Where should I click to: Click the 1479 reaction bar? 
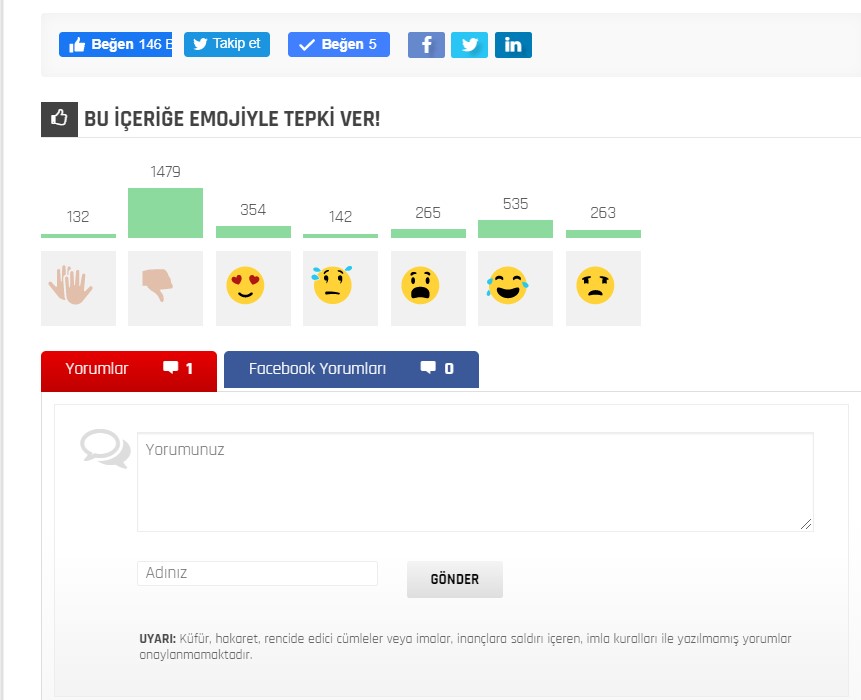pos(165,213)
